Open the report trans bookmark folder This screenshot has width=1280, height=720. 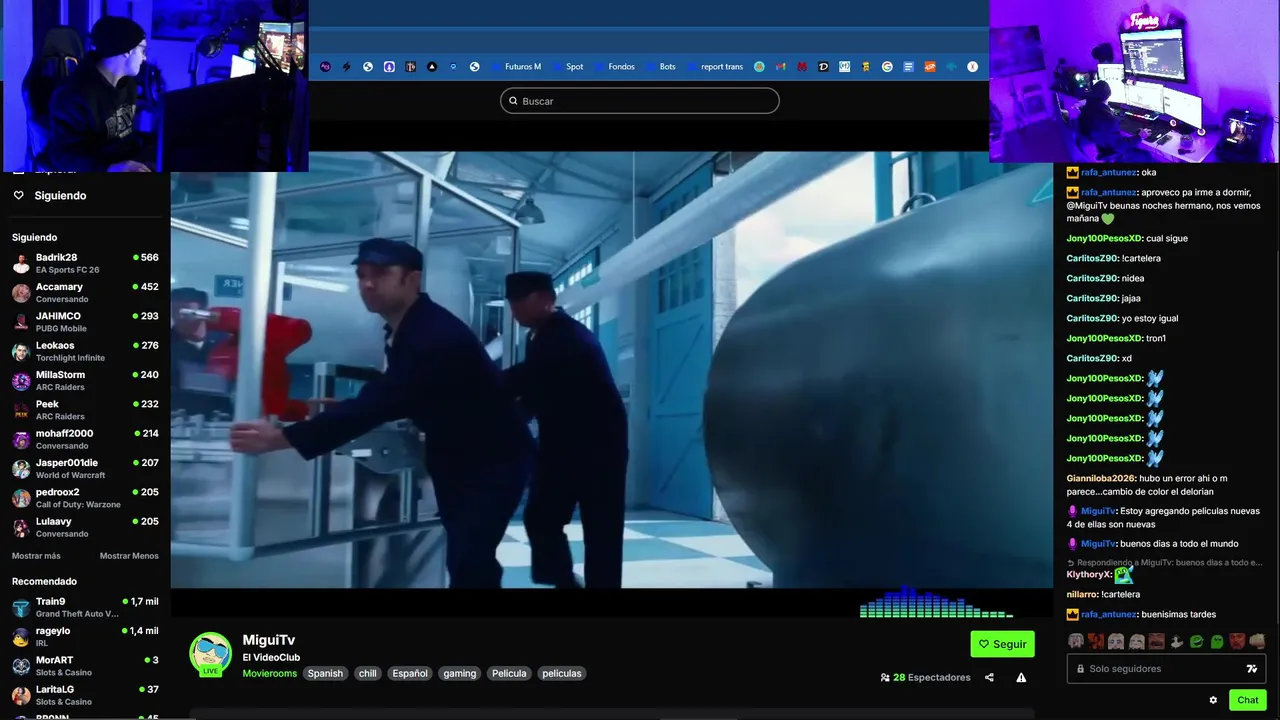pos(715,67)
